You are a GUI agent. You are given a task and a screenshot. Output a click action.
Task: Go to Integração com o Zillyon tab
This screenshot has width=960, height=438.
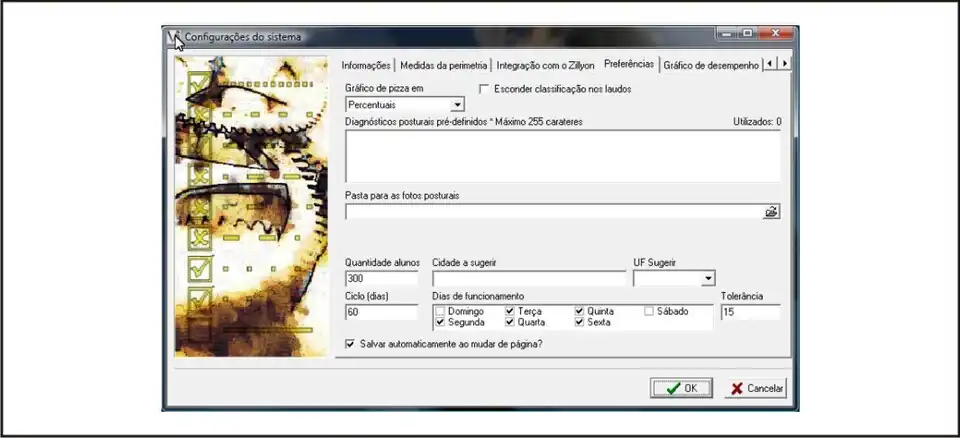(x=546, y=65)
